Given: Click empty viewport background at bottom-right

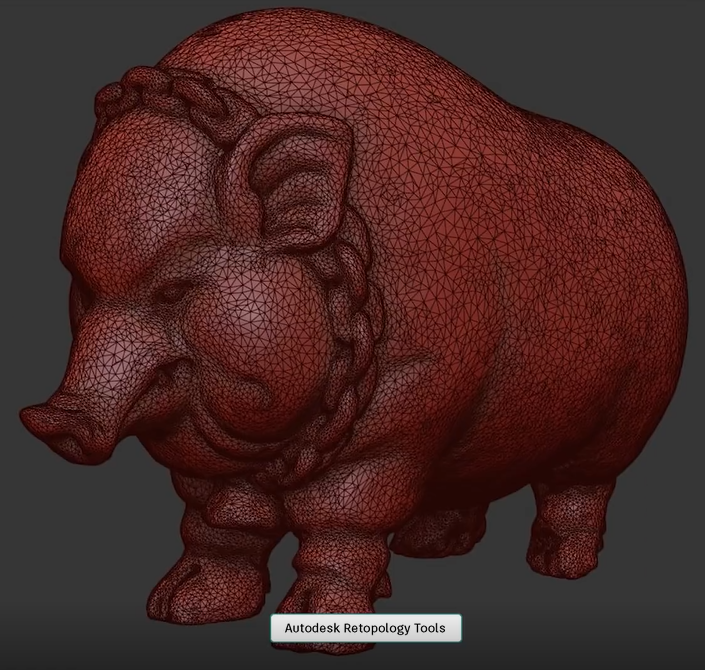Looking at the screenshot, I should pyautogui.click(x=660, y=630).
